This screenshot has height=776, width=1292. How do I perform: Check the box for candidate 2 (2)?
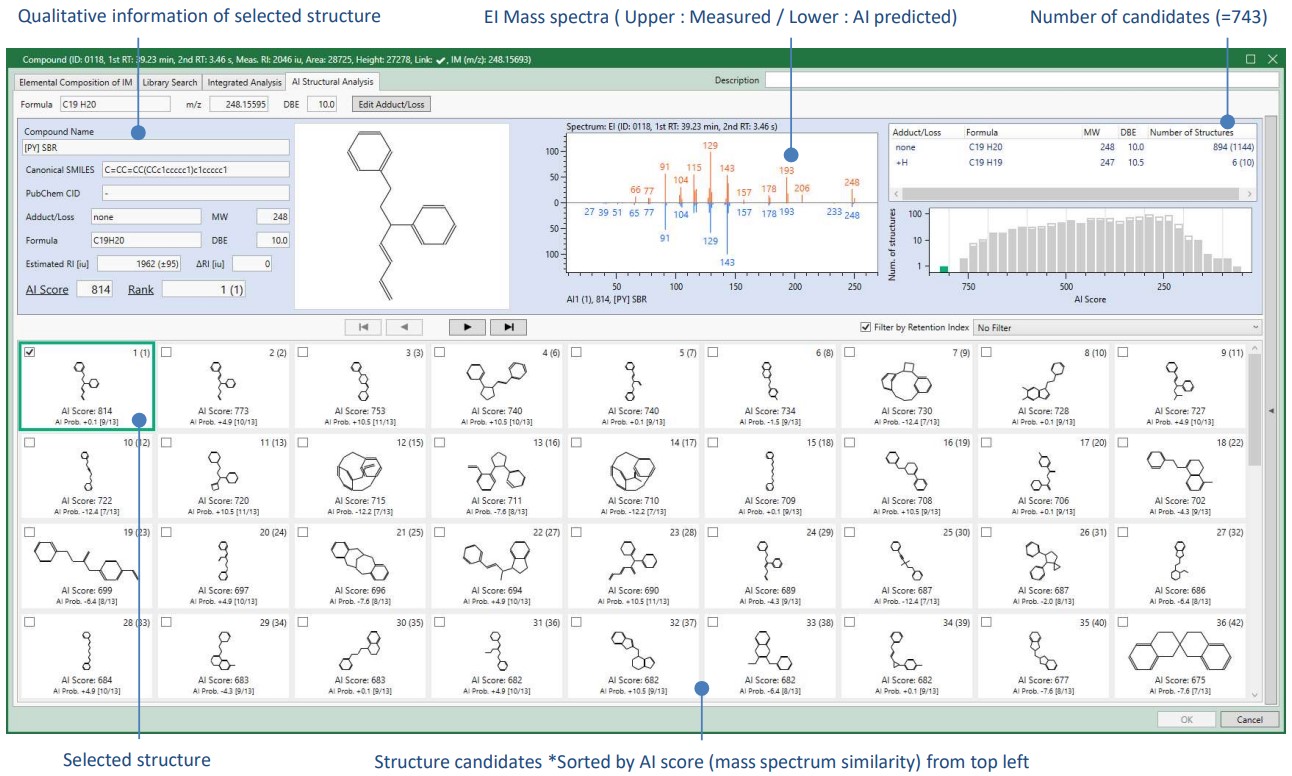pyautogui.click(x=166, y=352)
